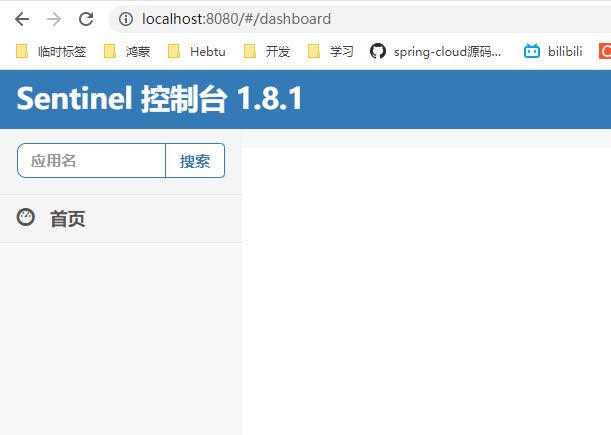Open the orange C bookmark icon
The width and height of the screenshot is (611, 435).
[x=605, y=51]
